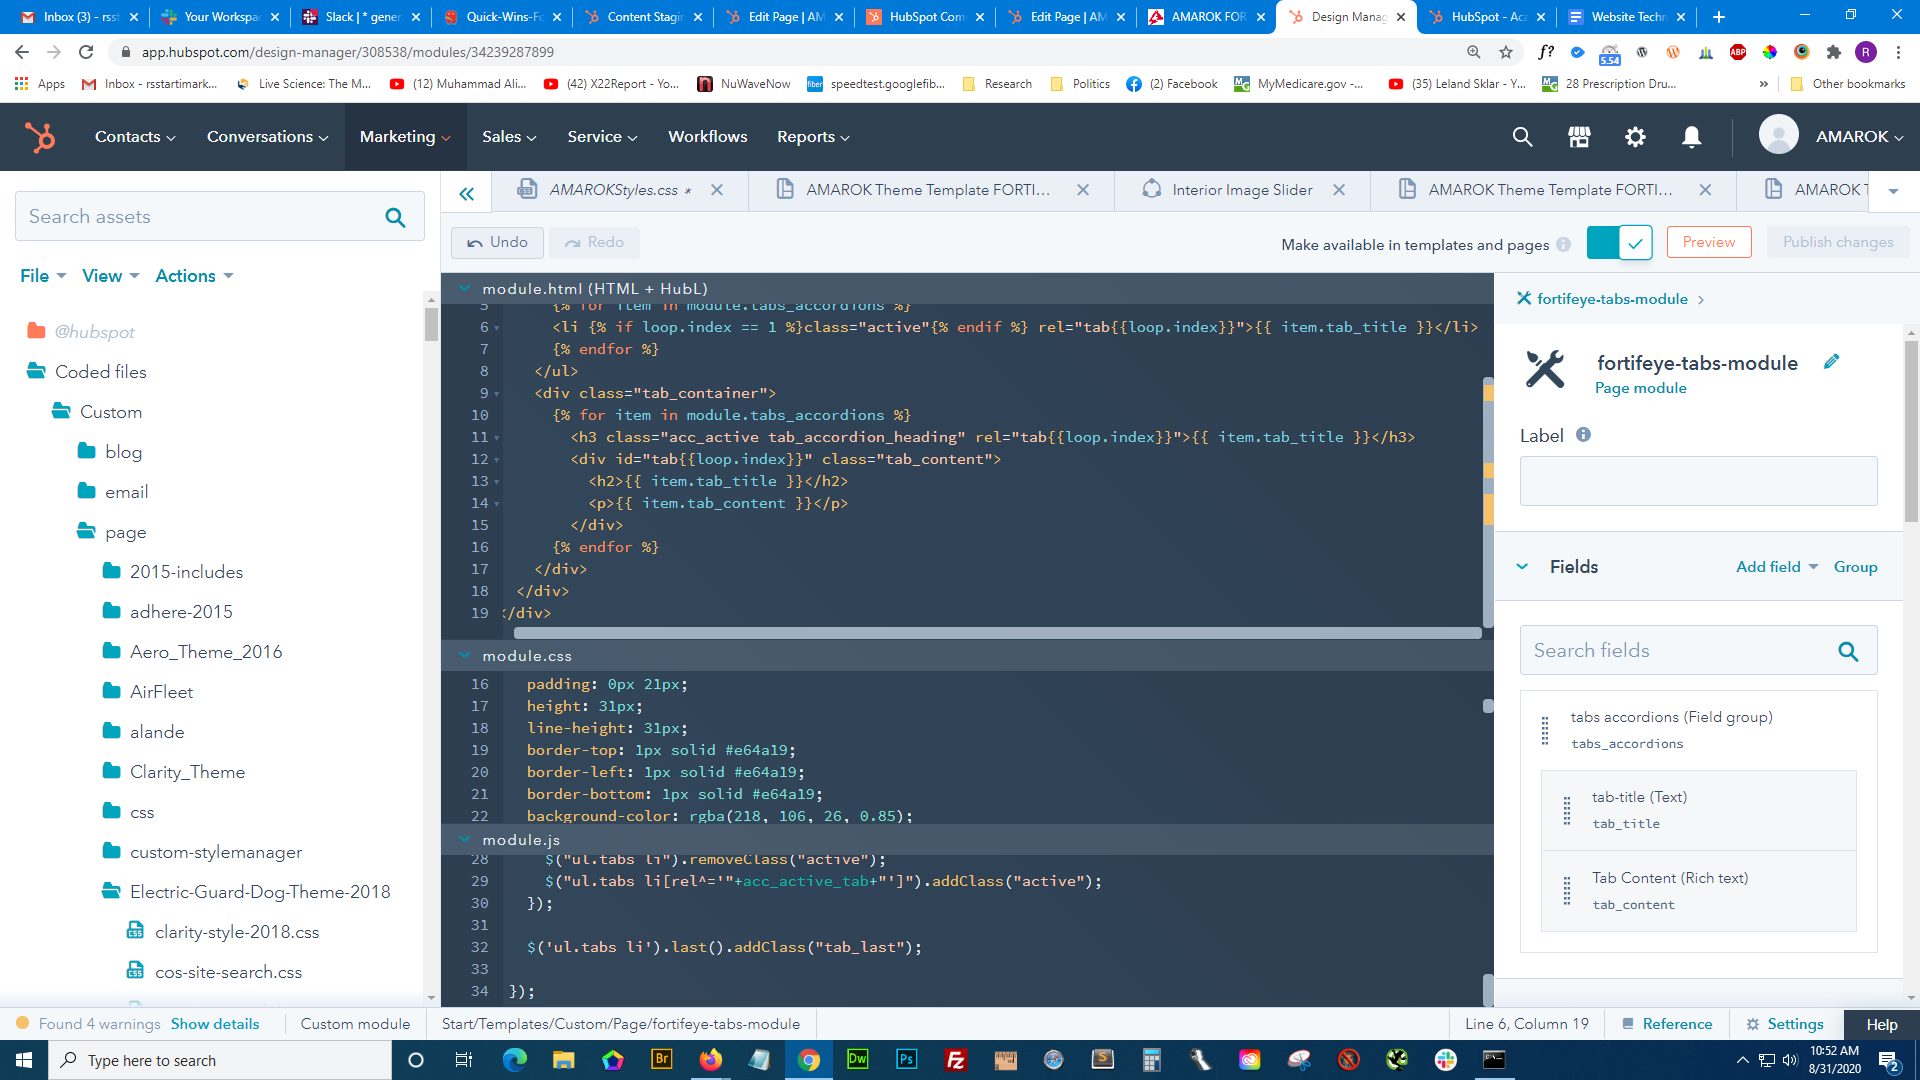
Task: Click the Preview button
Action: pos(1708,242)
